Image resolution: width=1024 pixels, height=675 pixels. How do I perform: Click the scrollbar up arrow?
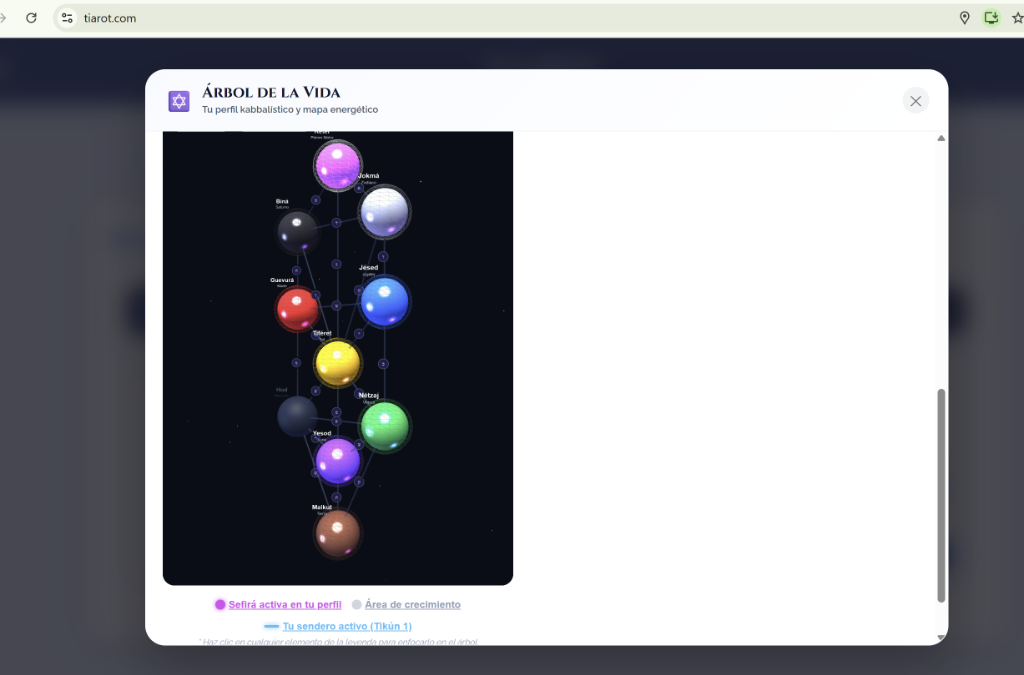click(941, 138)
